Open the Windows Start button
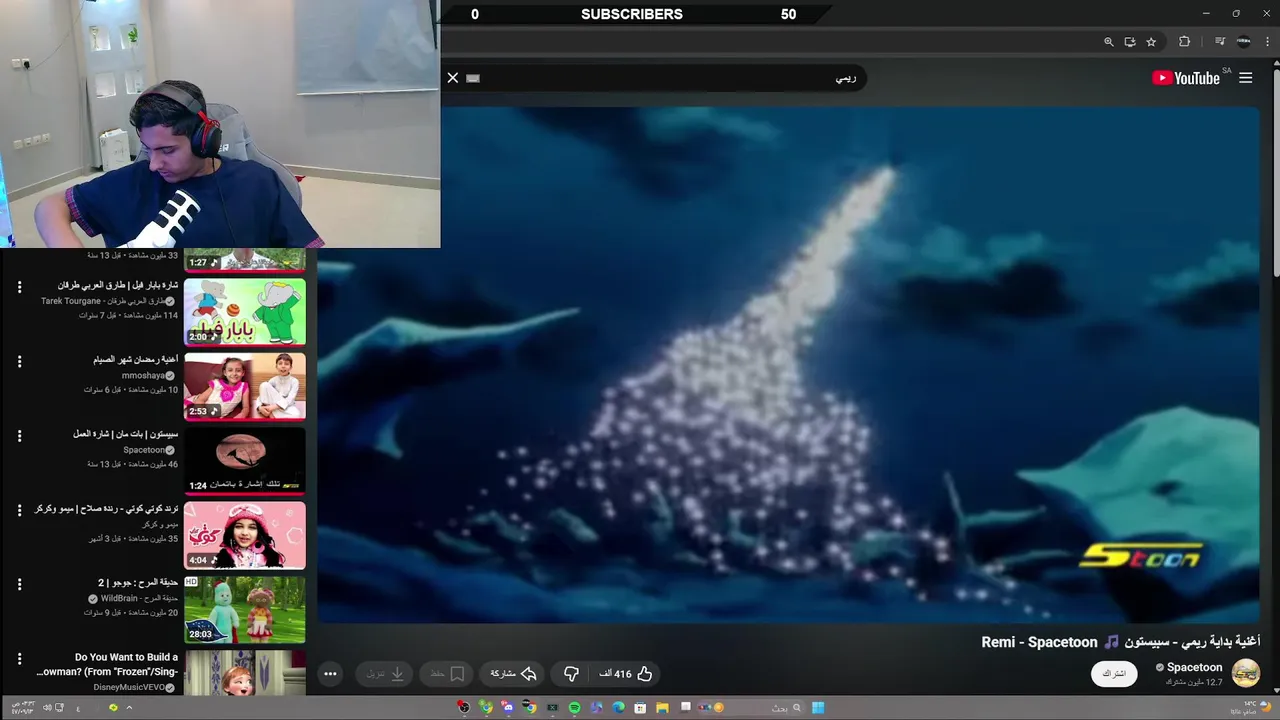 818,708
